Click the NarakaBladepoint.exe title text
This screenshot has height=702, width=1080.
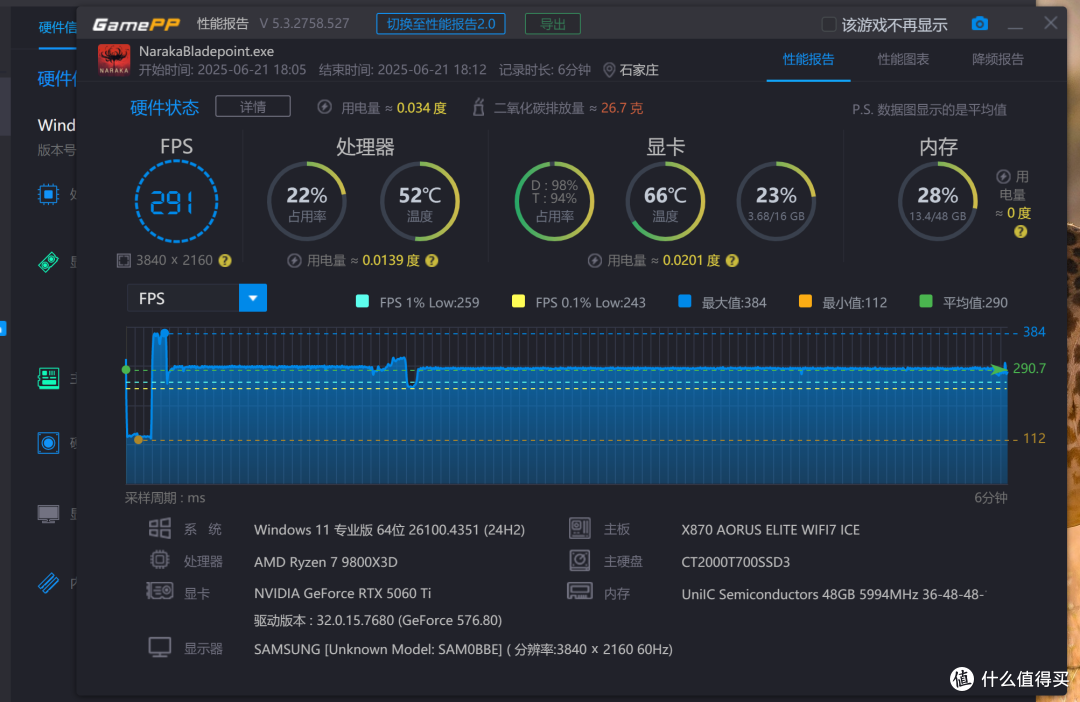[207, 51]
